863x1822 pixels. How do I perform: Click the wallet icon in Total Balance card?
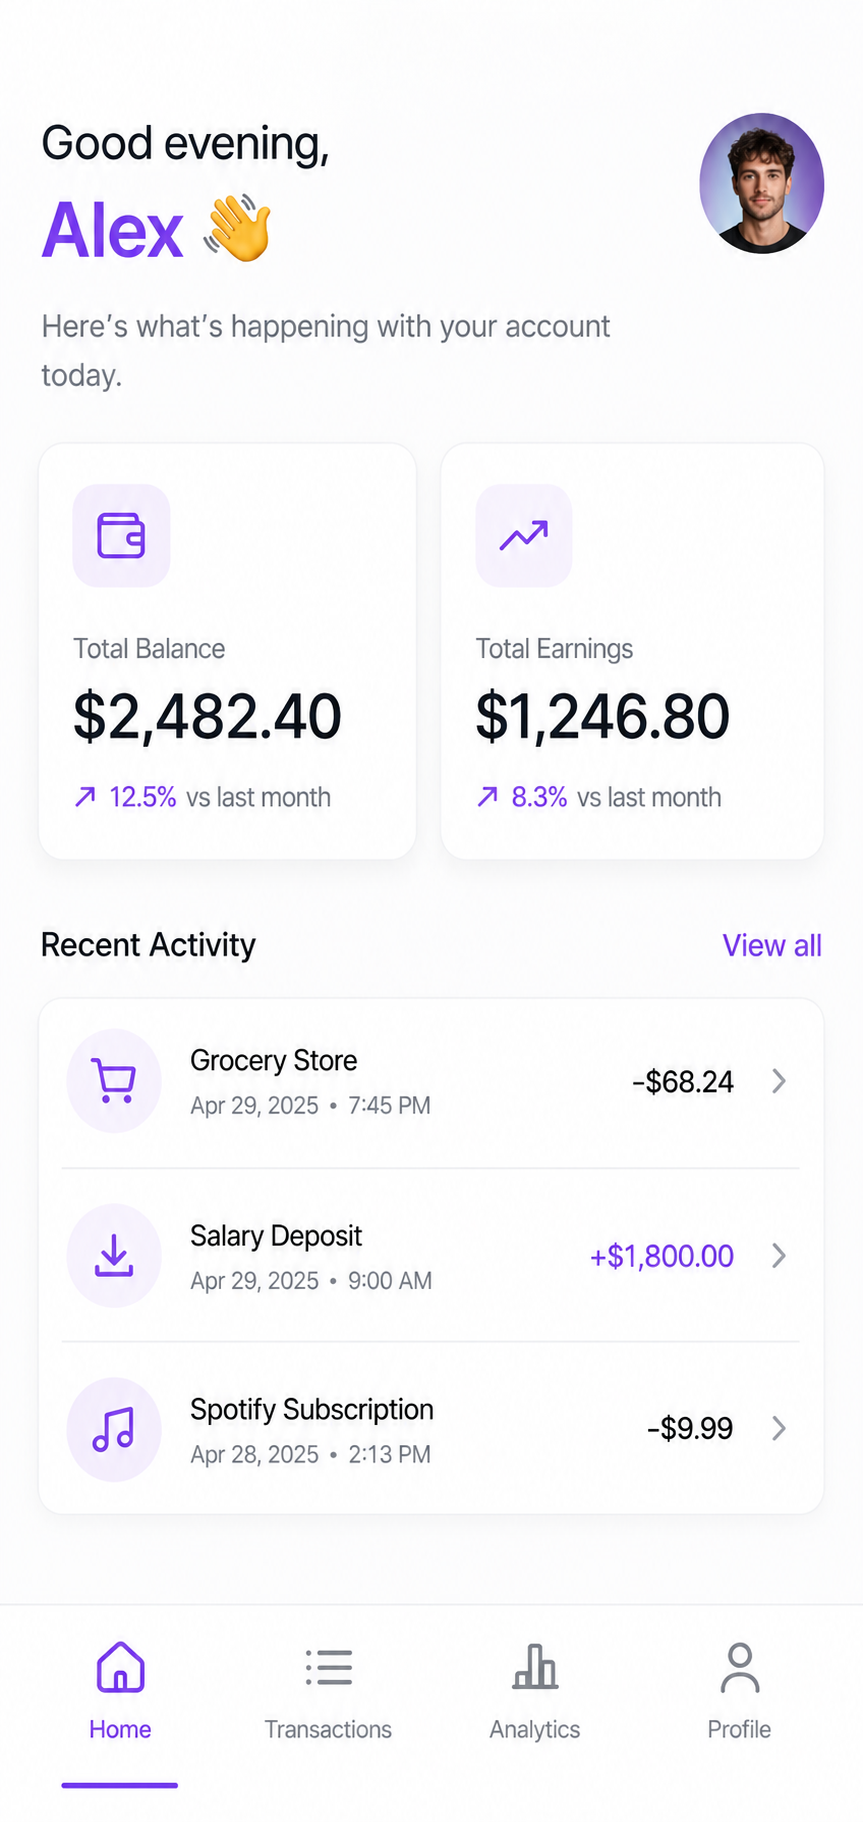tap(121, 535)
